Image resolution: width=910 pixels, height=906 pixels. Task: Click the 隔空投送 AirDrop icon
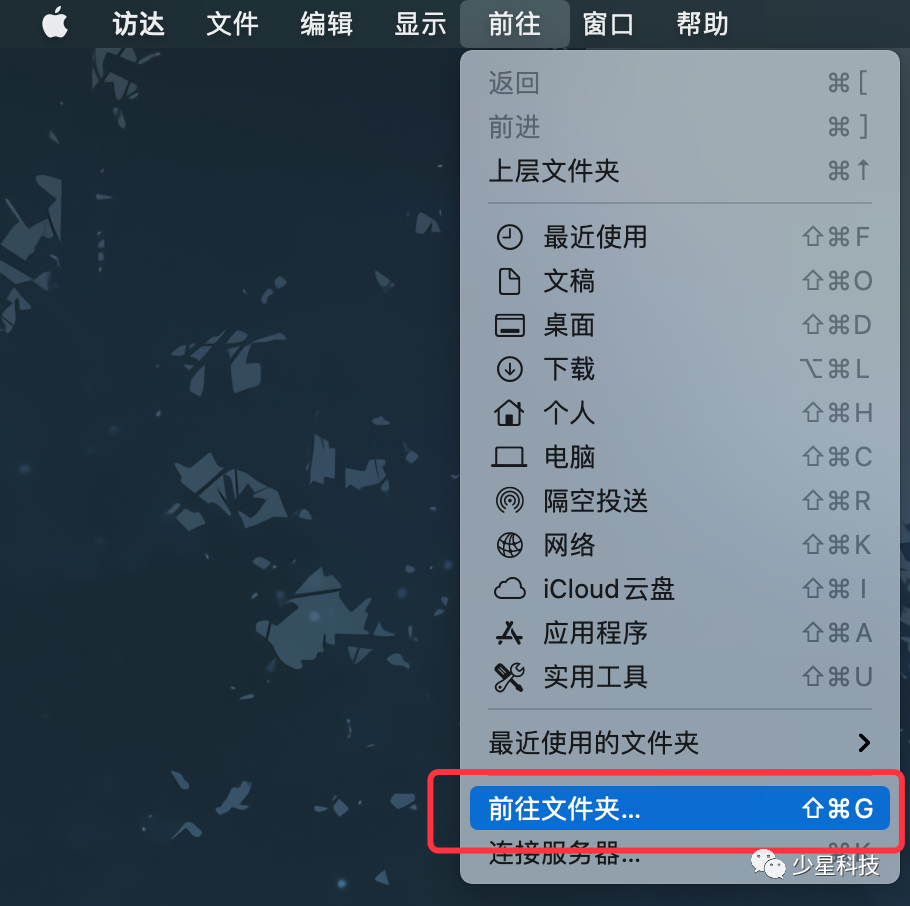(x=510, y=501)
